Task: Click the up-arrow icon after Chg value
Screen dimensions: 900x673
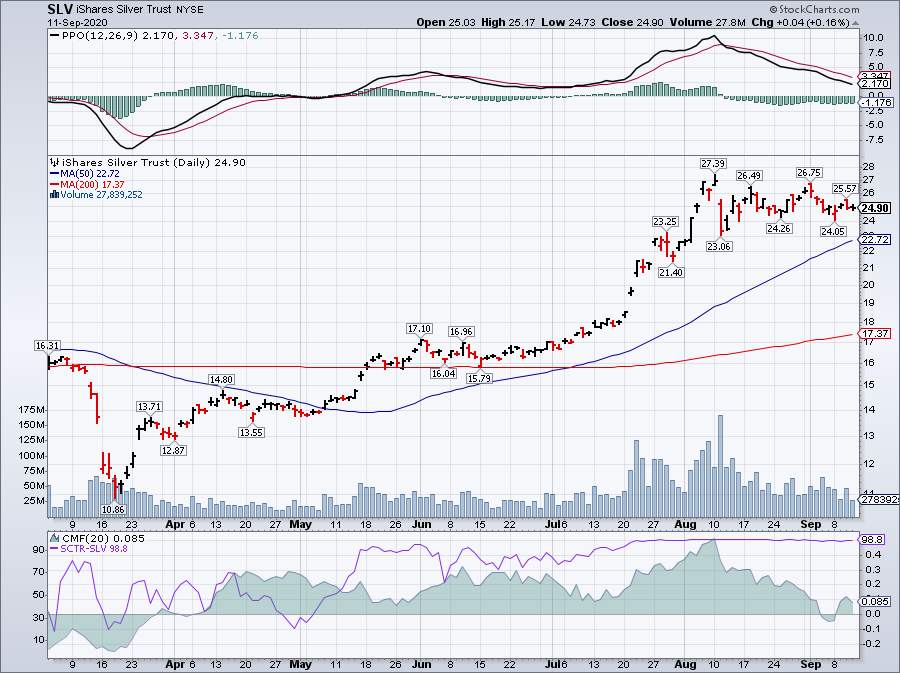Action: tap(855, 24)
